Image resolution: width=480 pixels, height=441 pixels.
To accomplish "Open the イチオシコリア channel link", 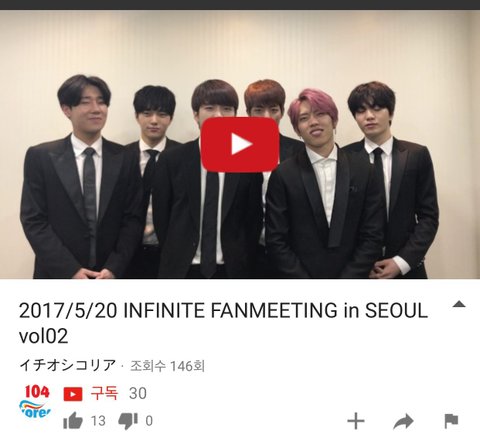I will click(x=67, y=365).
